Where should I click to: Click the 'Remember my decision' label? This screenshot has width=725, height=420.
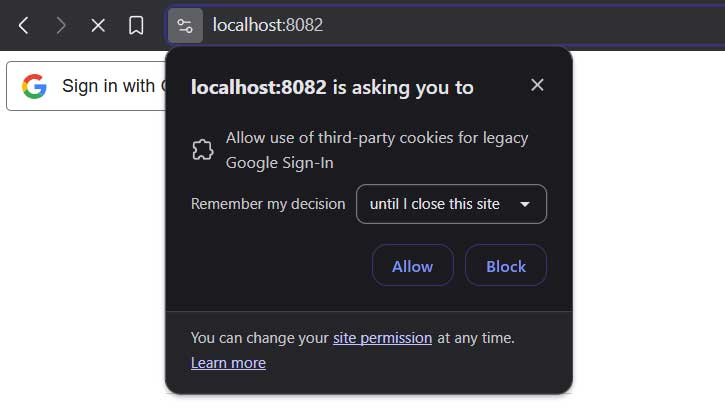click(267, 204)
